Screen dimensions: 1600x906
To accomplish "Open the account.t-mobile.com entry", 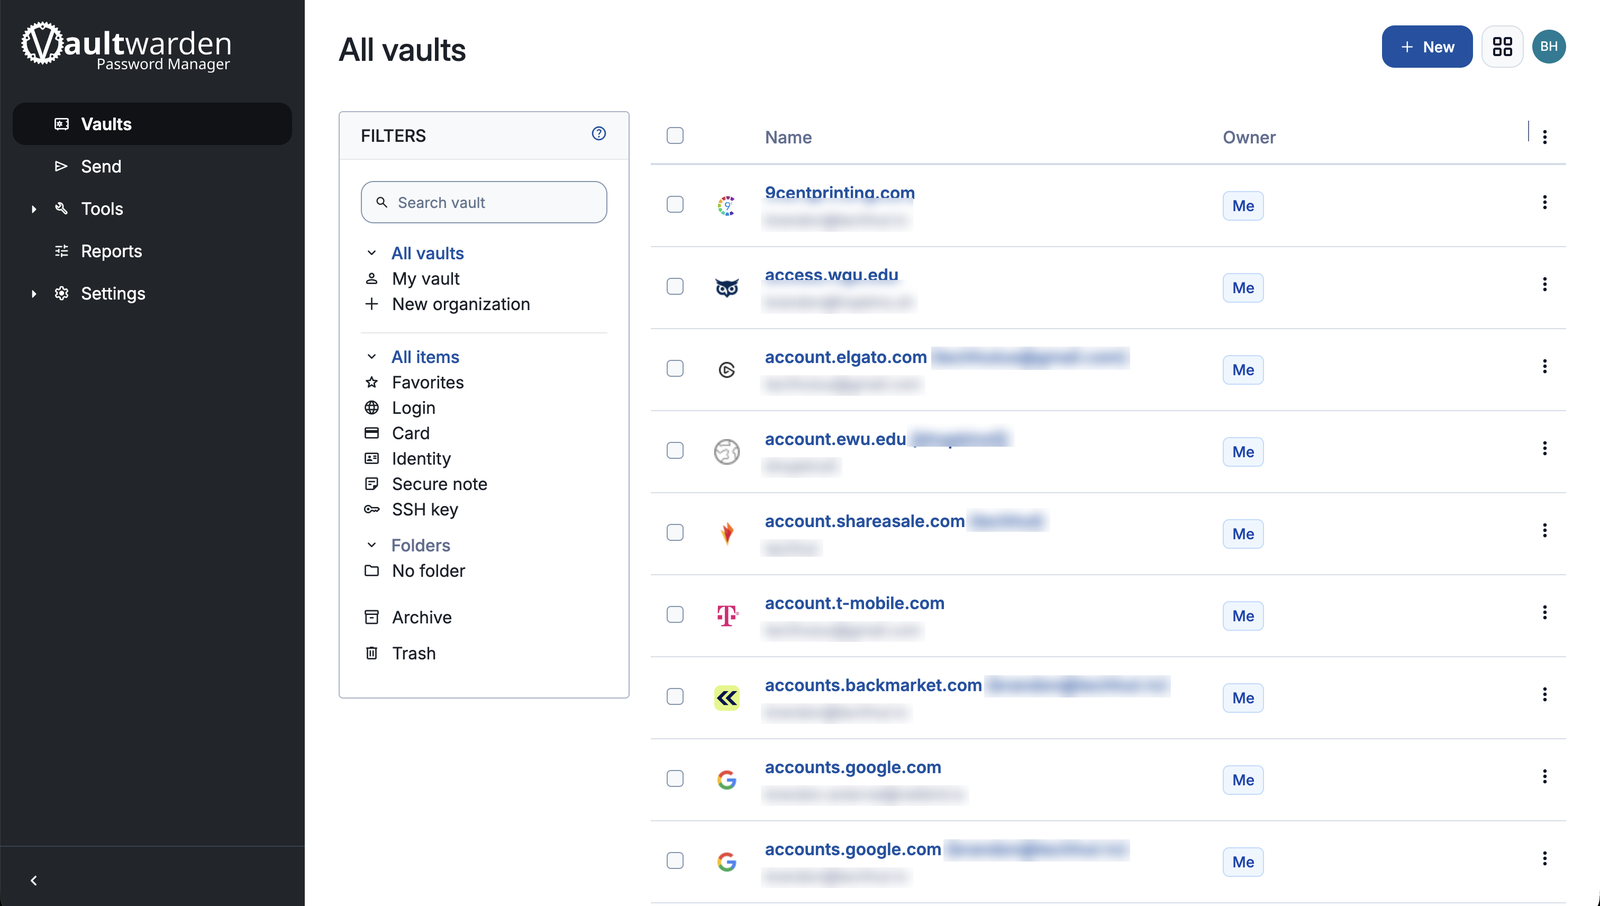I will tap(855, 603).
